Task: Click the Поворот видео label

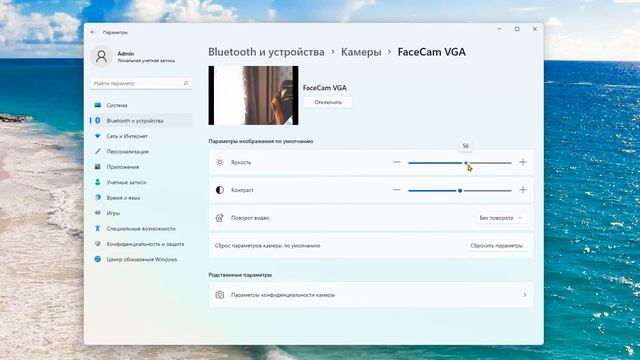Action: (250, 218)
